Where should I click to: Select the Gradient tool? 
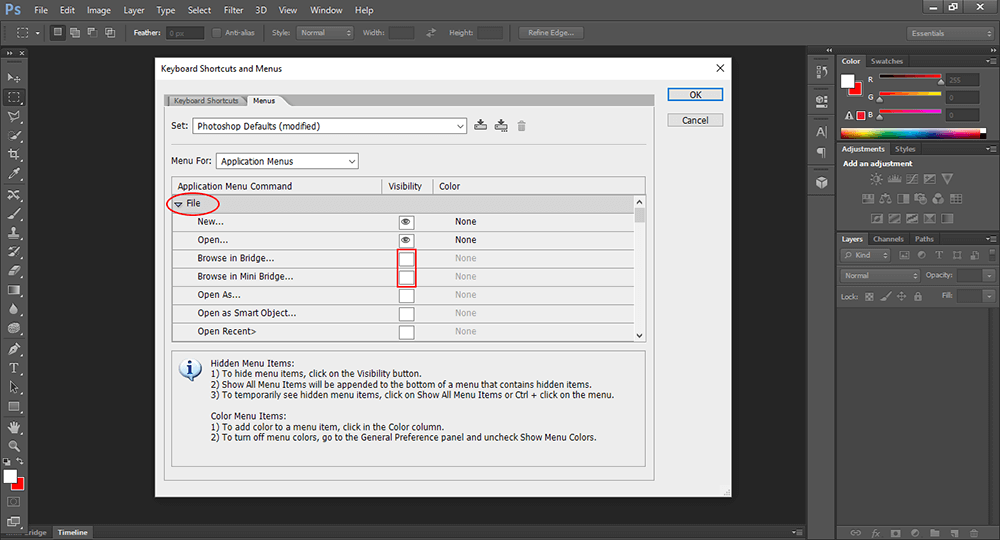13,290
